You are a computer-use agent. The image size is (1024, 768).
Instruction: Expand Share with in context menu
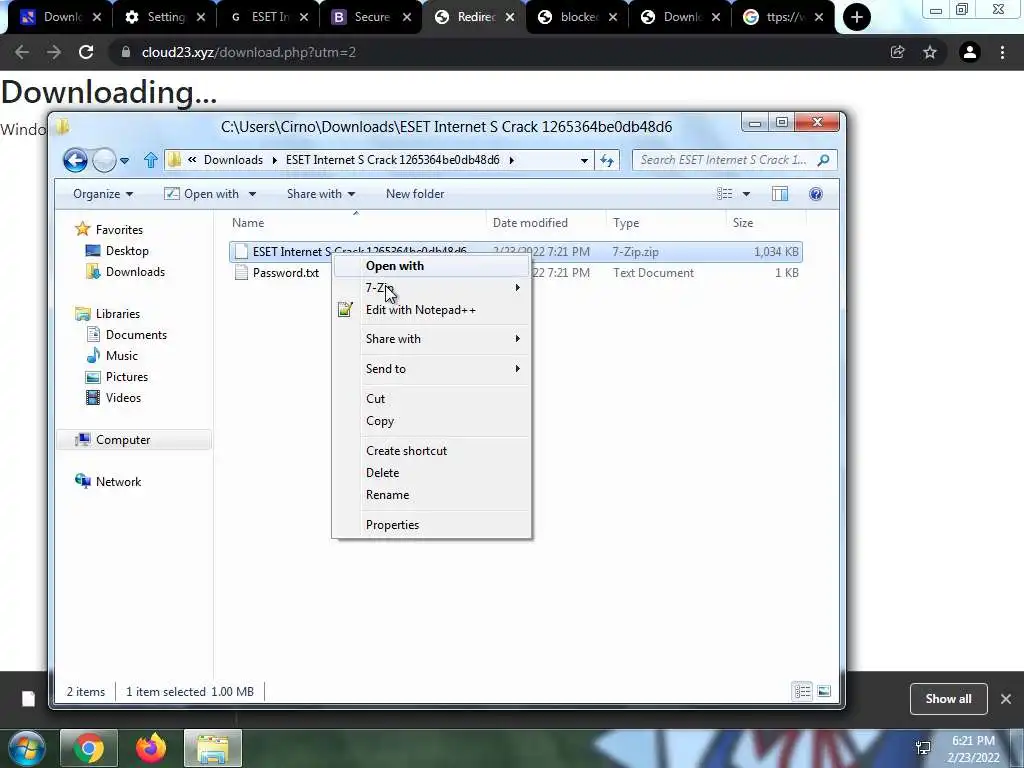click(x=432, y=339)
